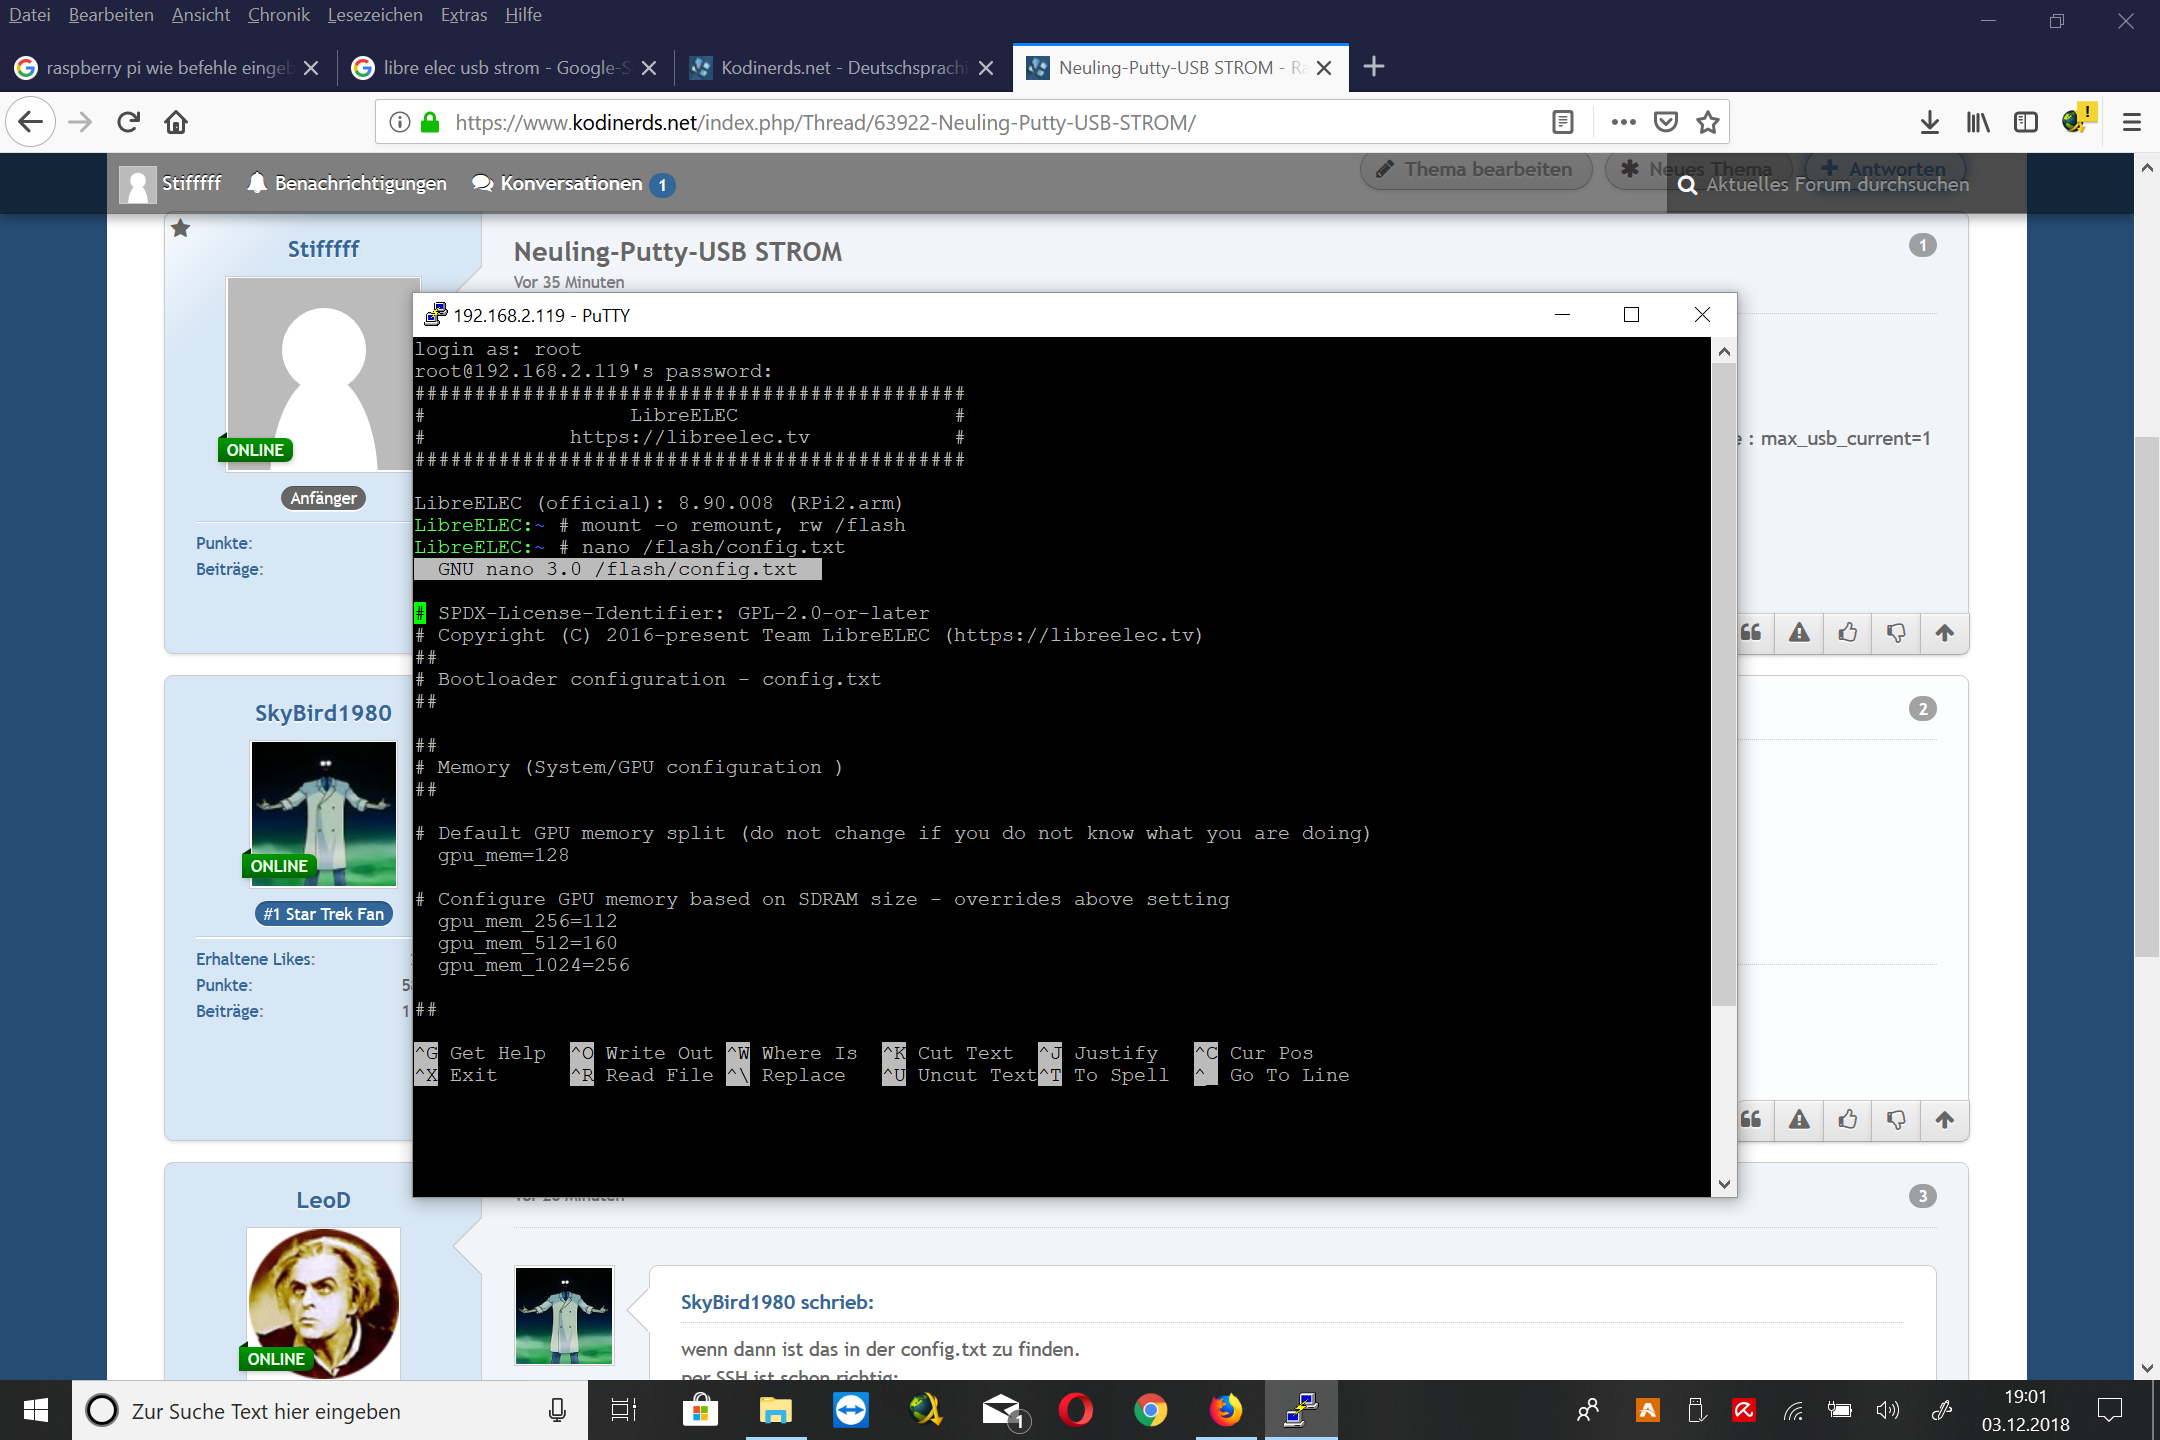2160x1440 pixels.
Task: Click Thema bearbeiten button
Action: (x=1475, y=169)
